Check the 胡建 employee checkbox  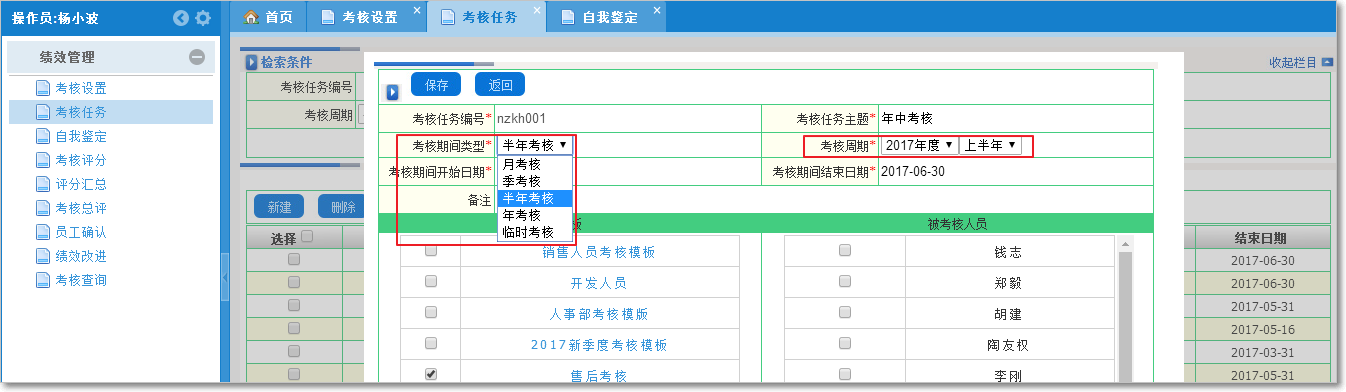(x=845, y=313)
